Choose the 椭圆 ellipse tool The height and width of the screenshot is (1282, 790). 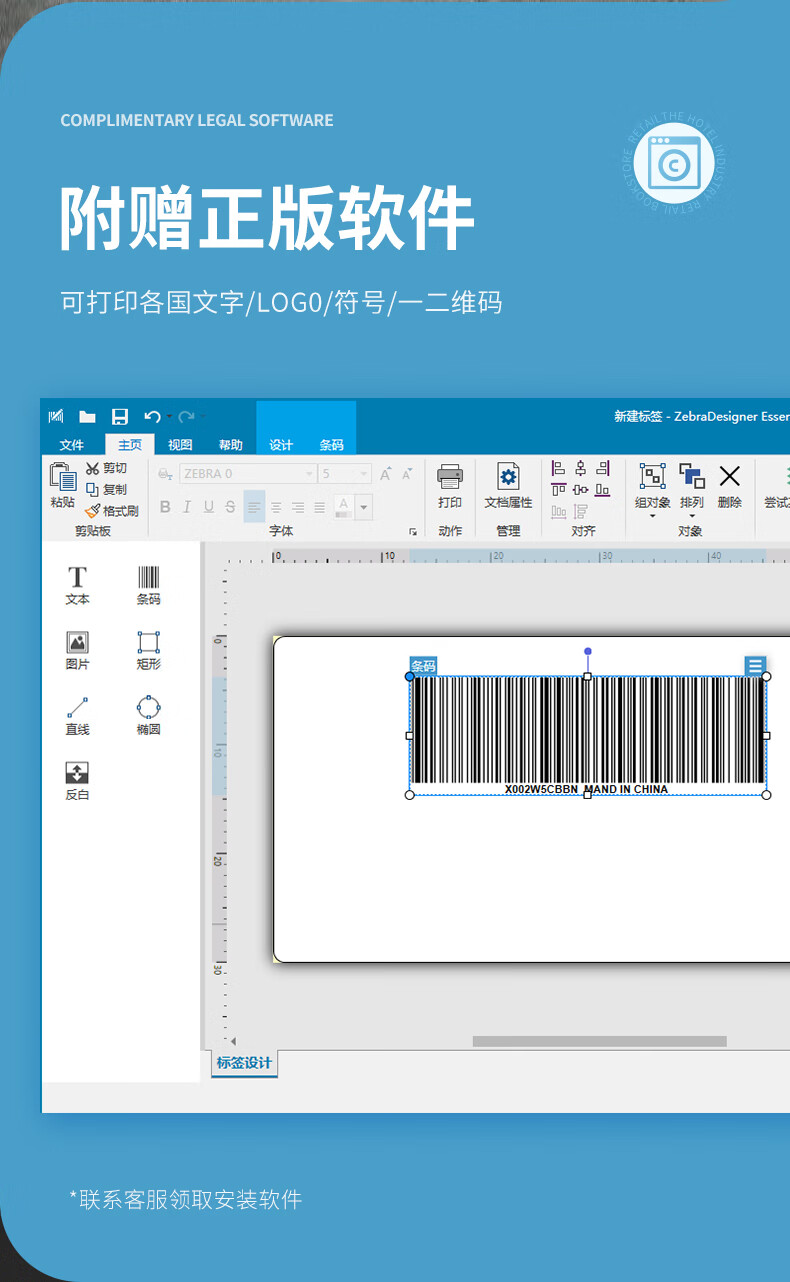pyautogui.click(x=148, y=715)
